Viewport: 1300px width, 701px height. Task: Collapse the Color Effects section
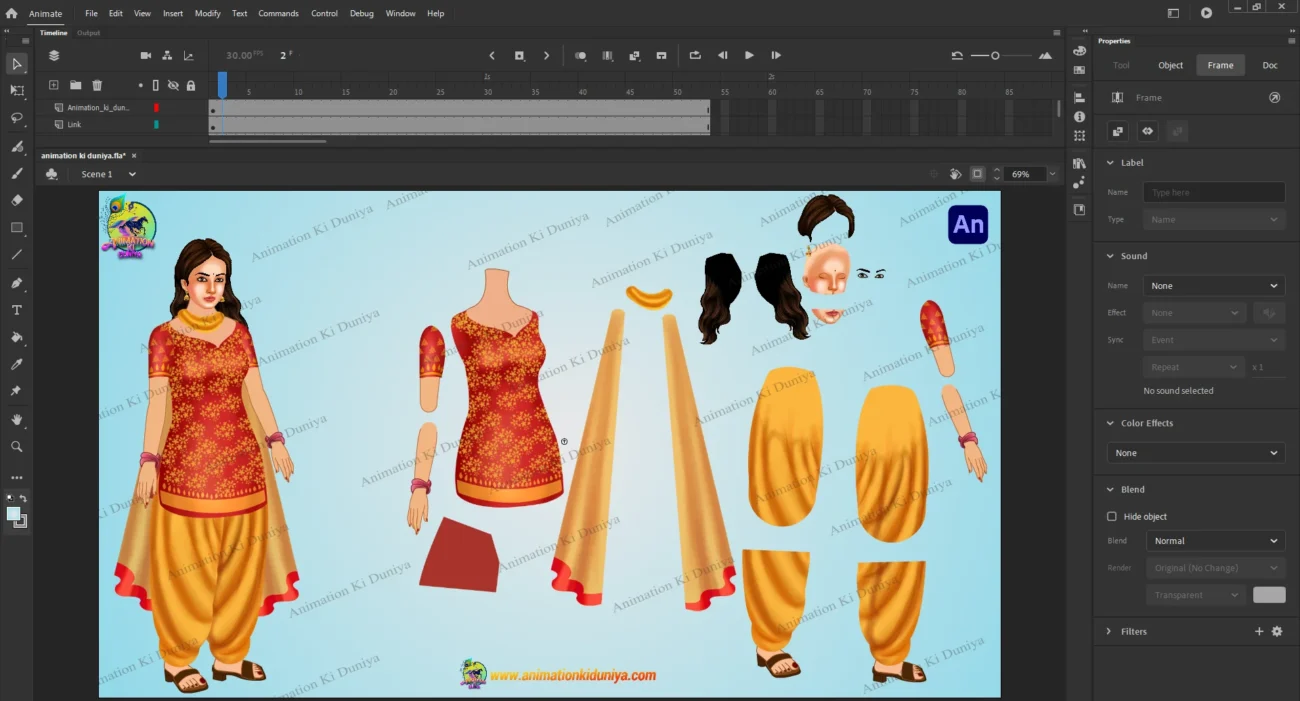(1109, 424)
